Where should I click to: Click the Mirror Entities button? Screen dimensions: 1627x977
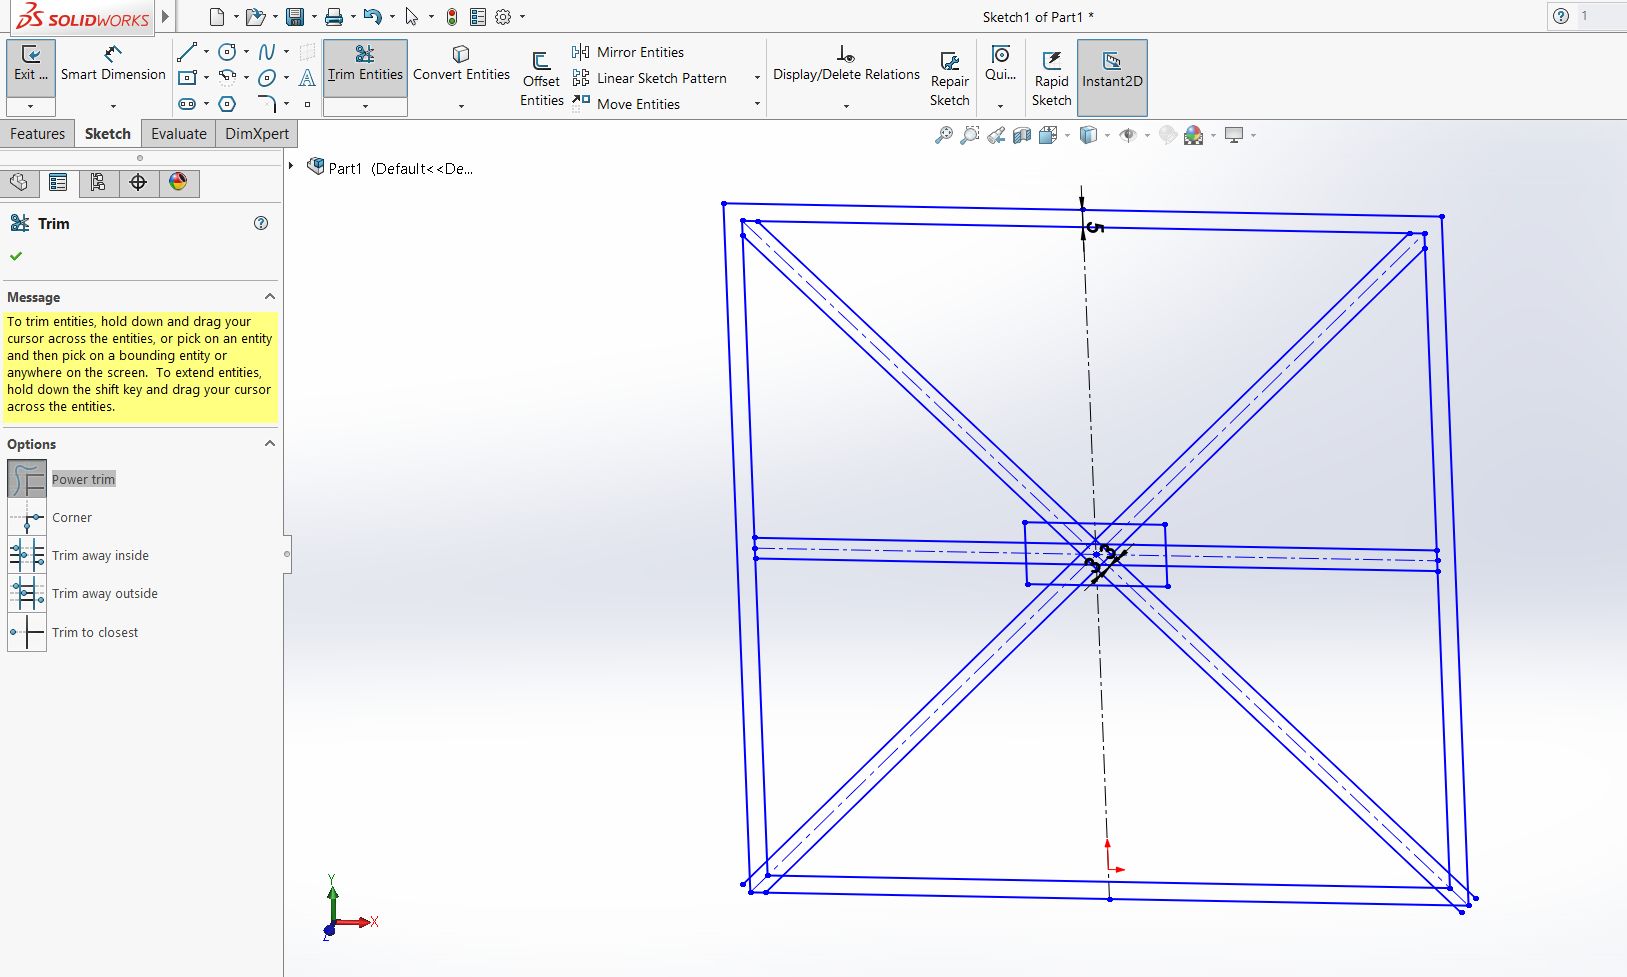point(628,52)
